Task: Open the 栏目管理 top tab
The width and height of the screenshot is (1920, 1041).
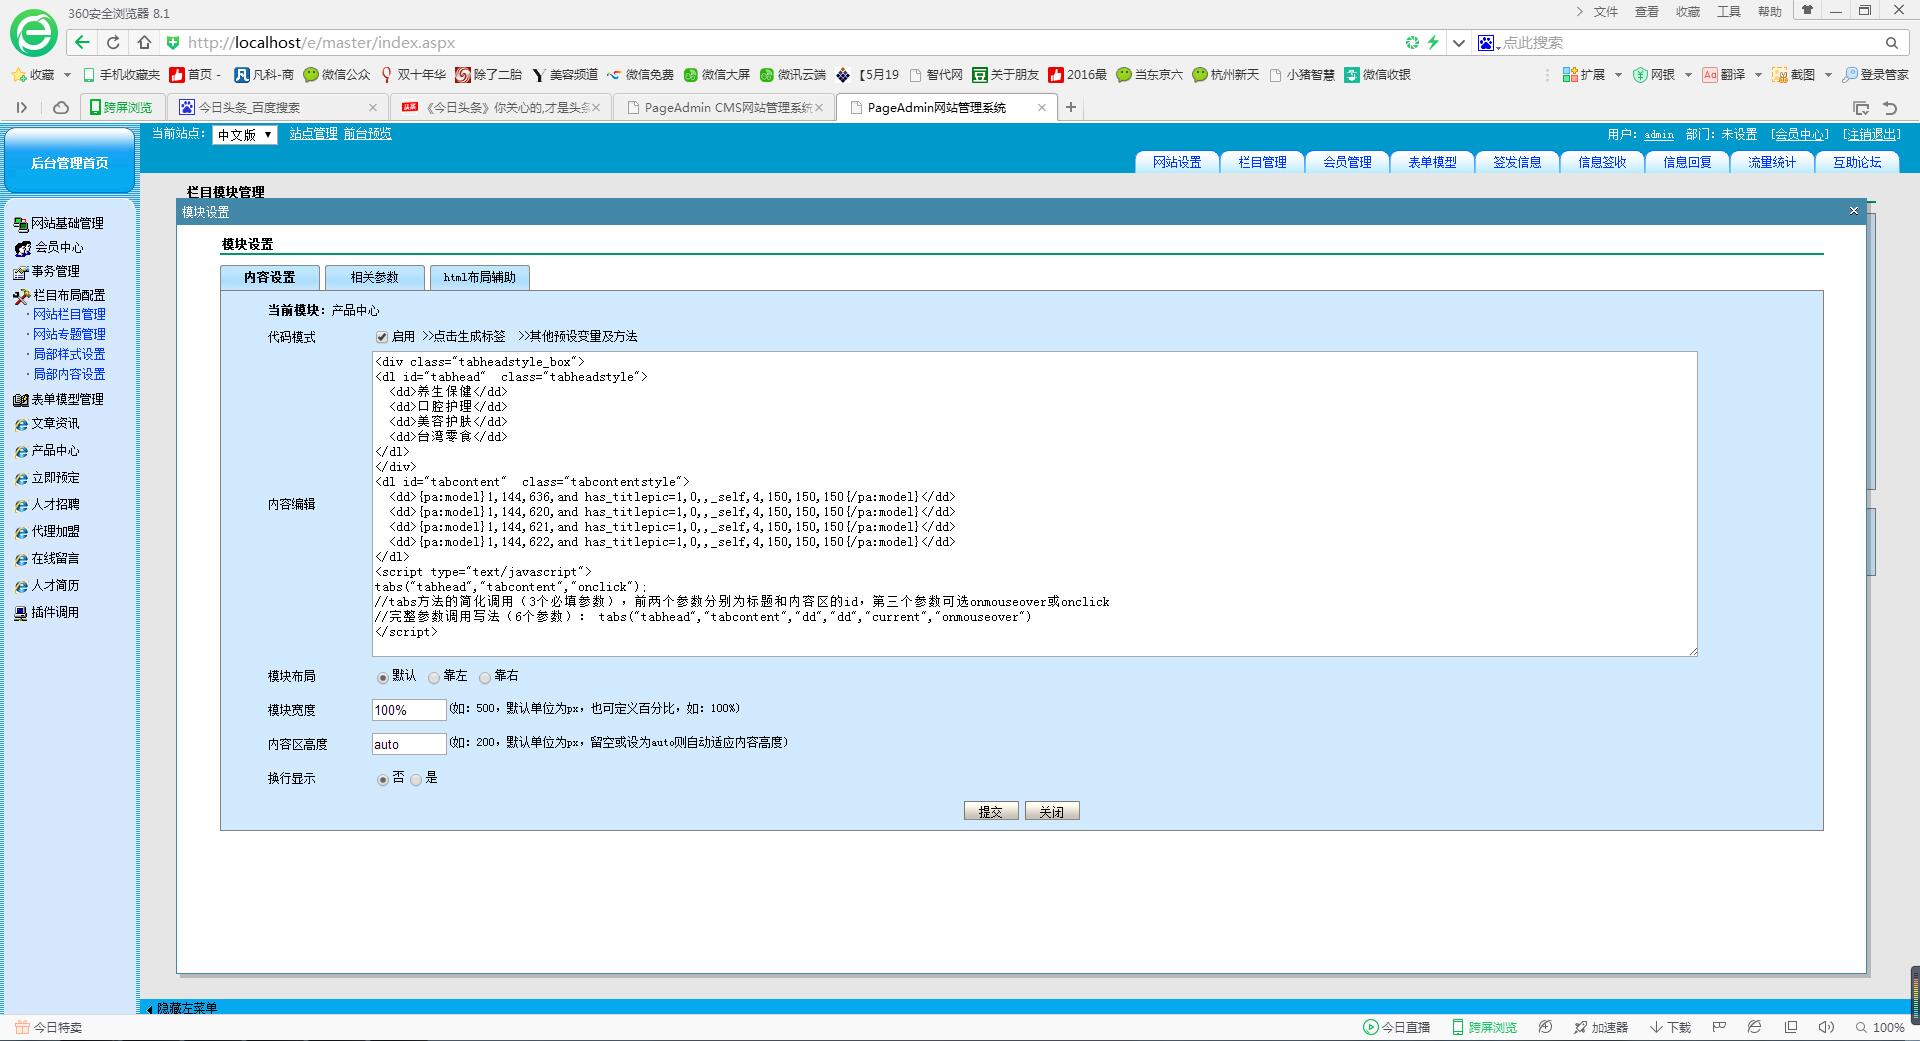Action: pyautogui.click(x=1262, y=162)
